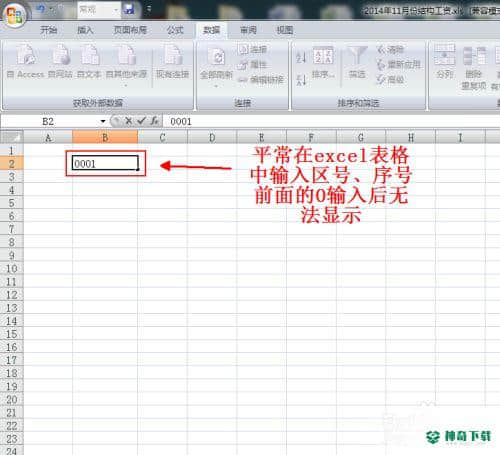Click the Insert Function fx button
500x455 pixels.
154,121
